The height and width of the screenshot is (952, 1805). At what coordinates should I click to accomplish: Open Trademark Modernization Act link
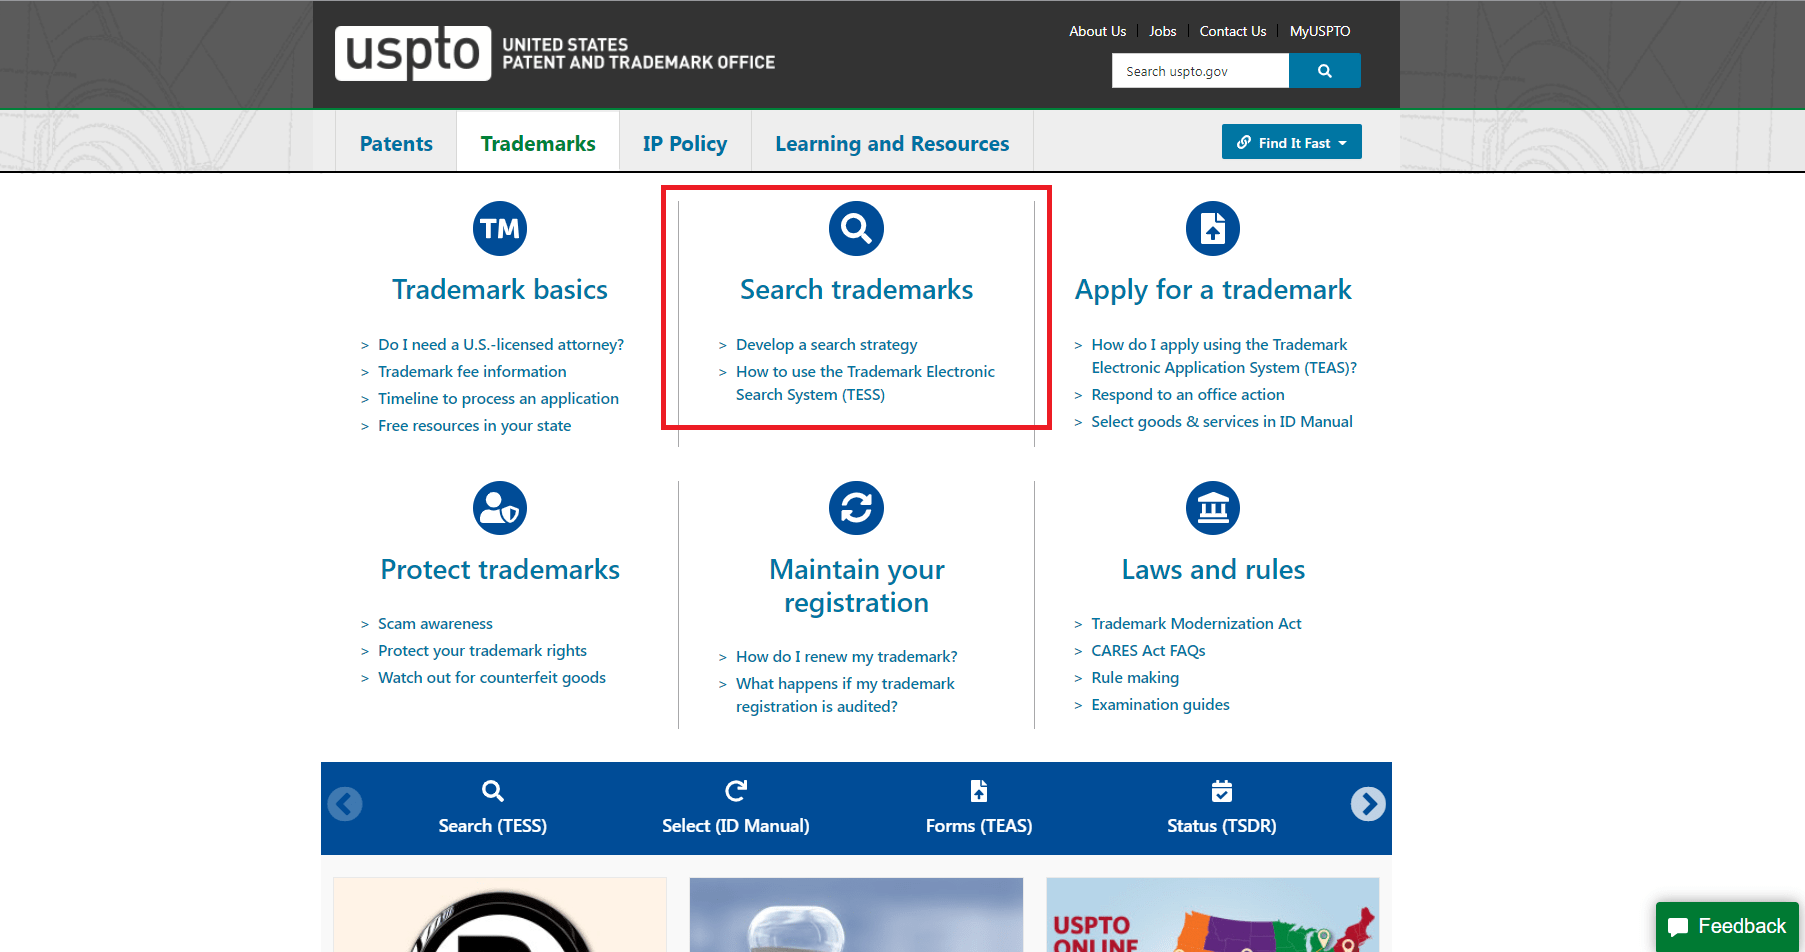[1196, 624]
